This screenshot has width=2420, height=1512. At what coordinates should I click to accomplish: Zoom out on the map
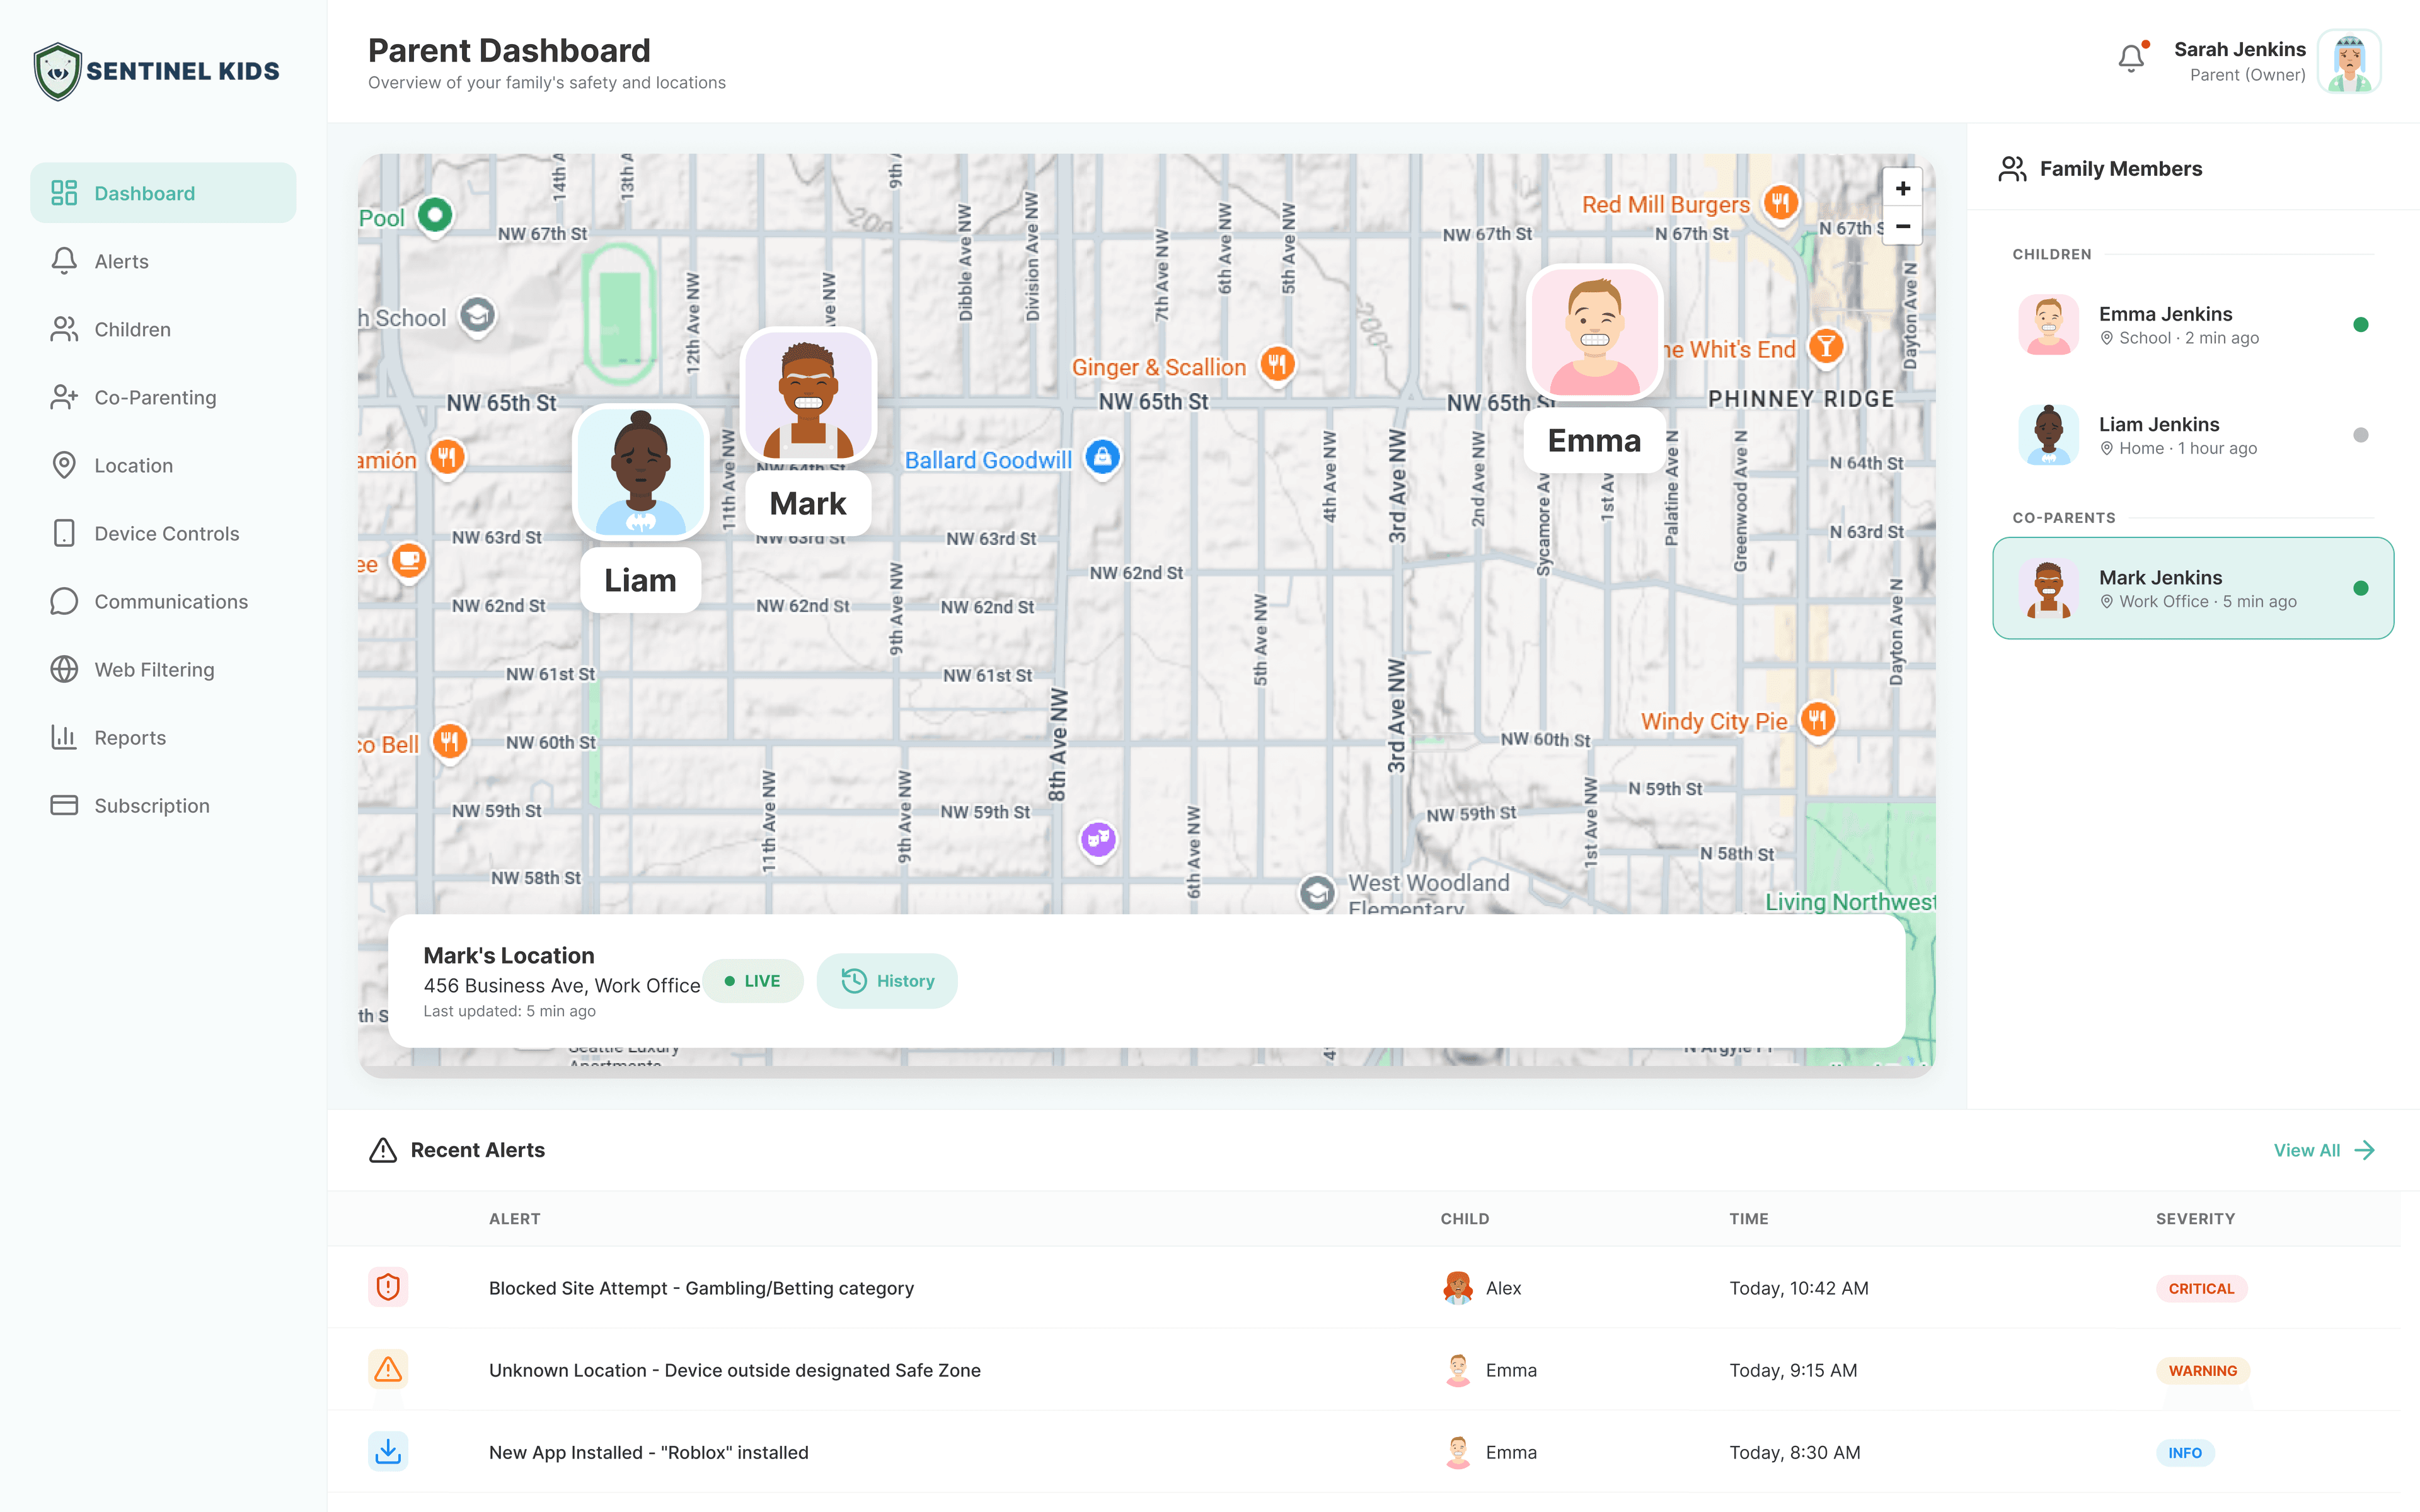pos(1902,226)
